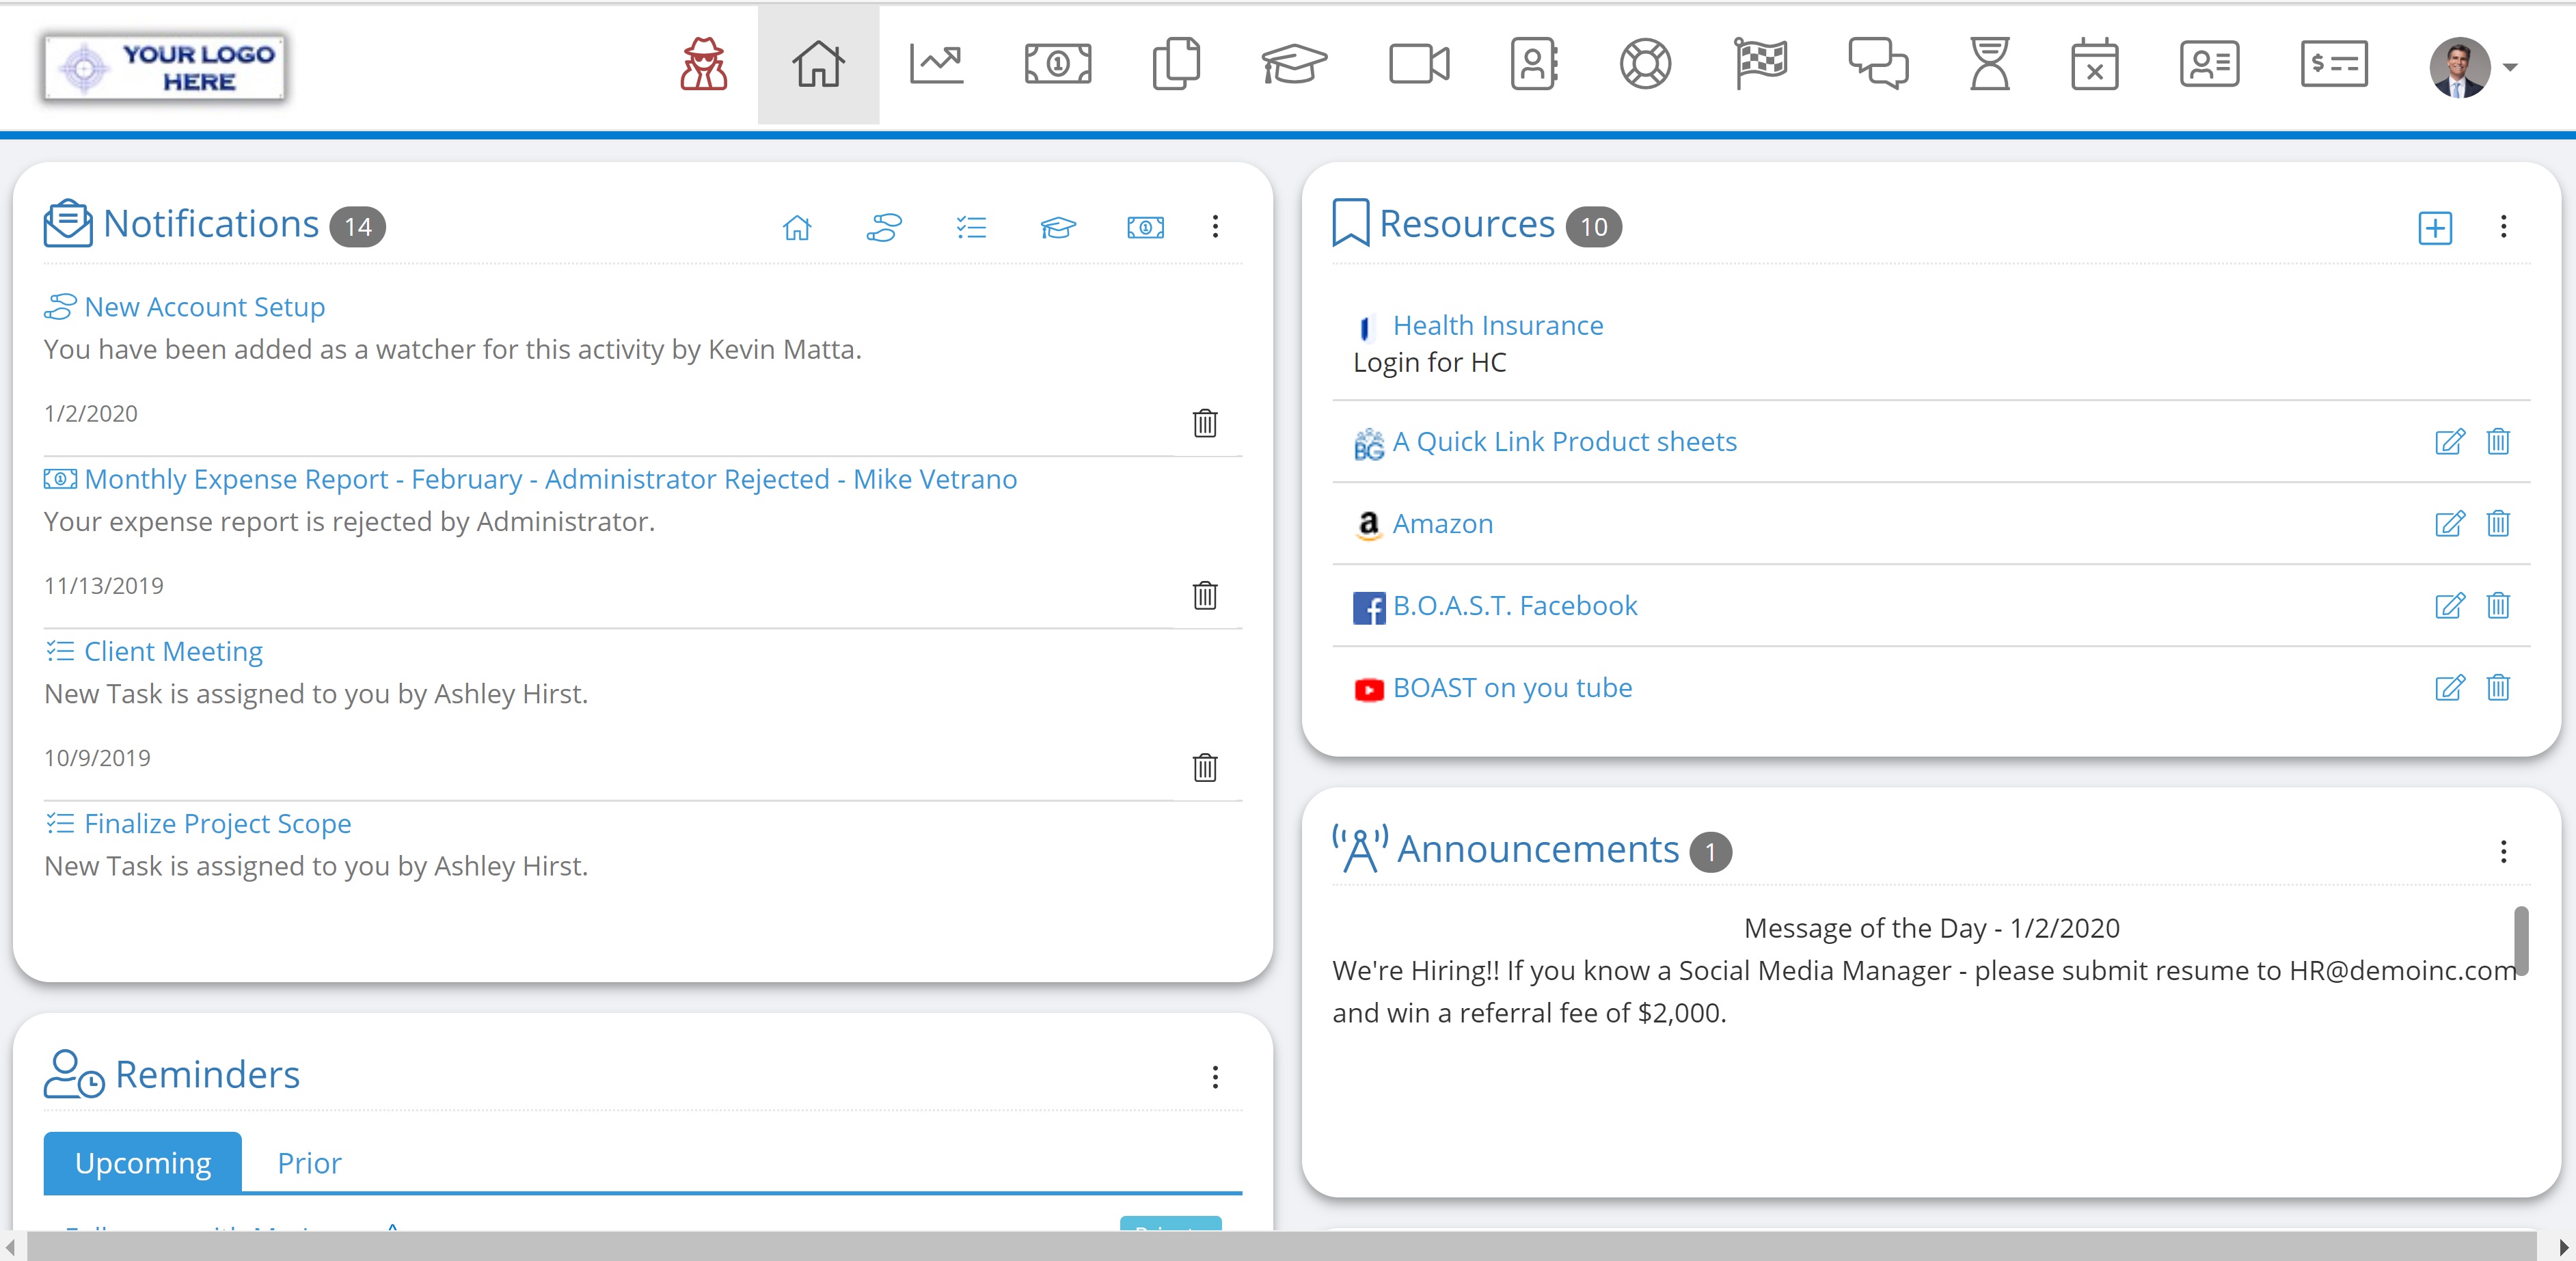Open the chat bubbles icon in top bar
This screenshot has width=2576, height=1261.
pyautogui.click(x=1878, y=65)
